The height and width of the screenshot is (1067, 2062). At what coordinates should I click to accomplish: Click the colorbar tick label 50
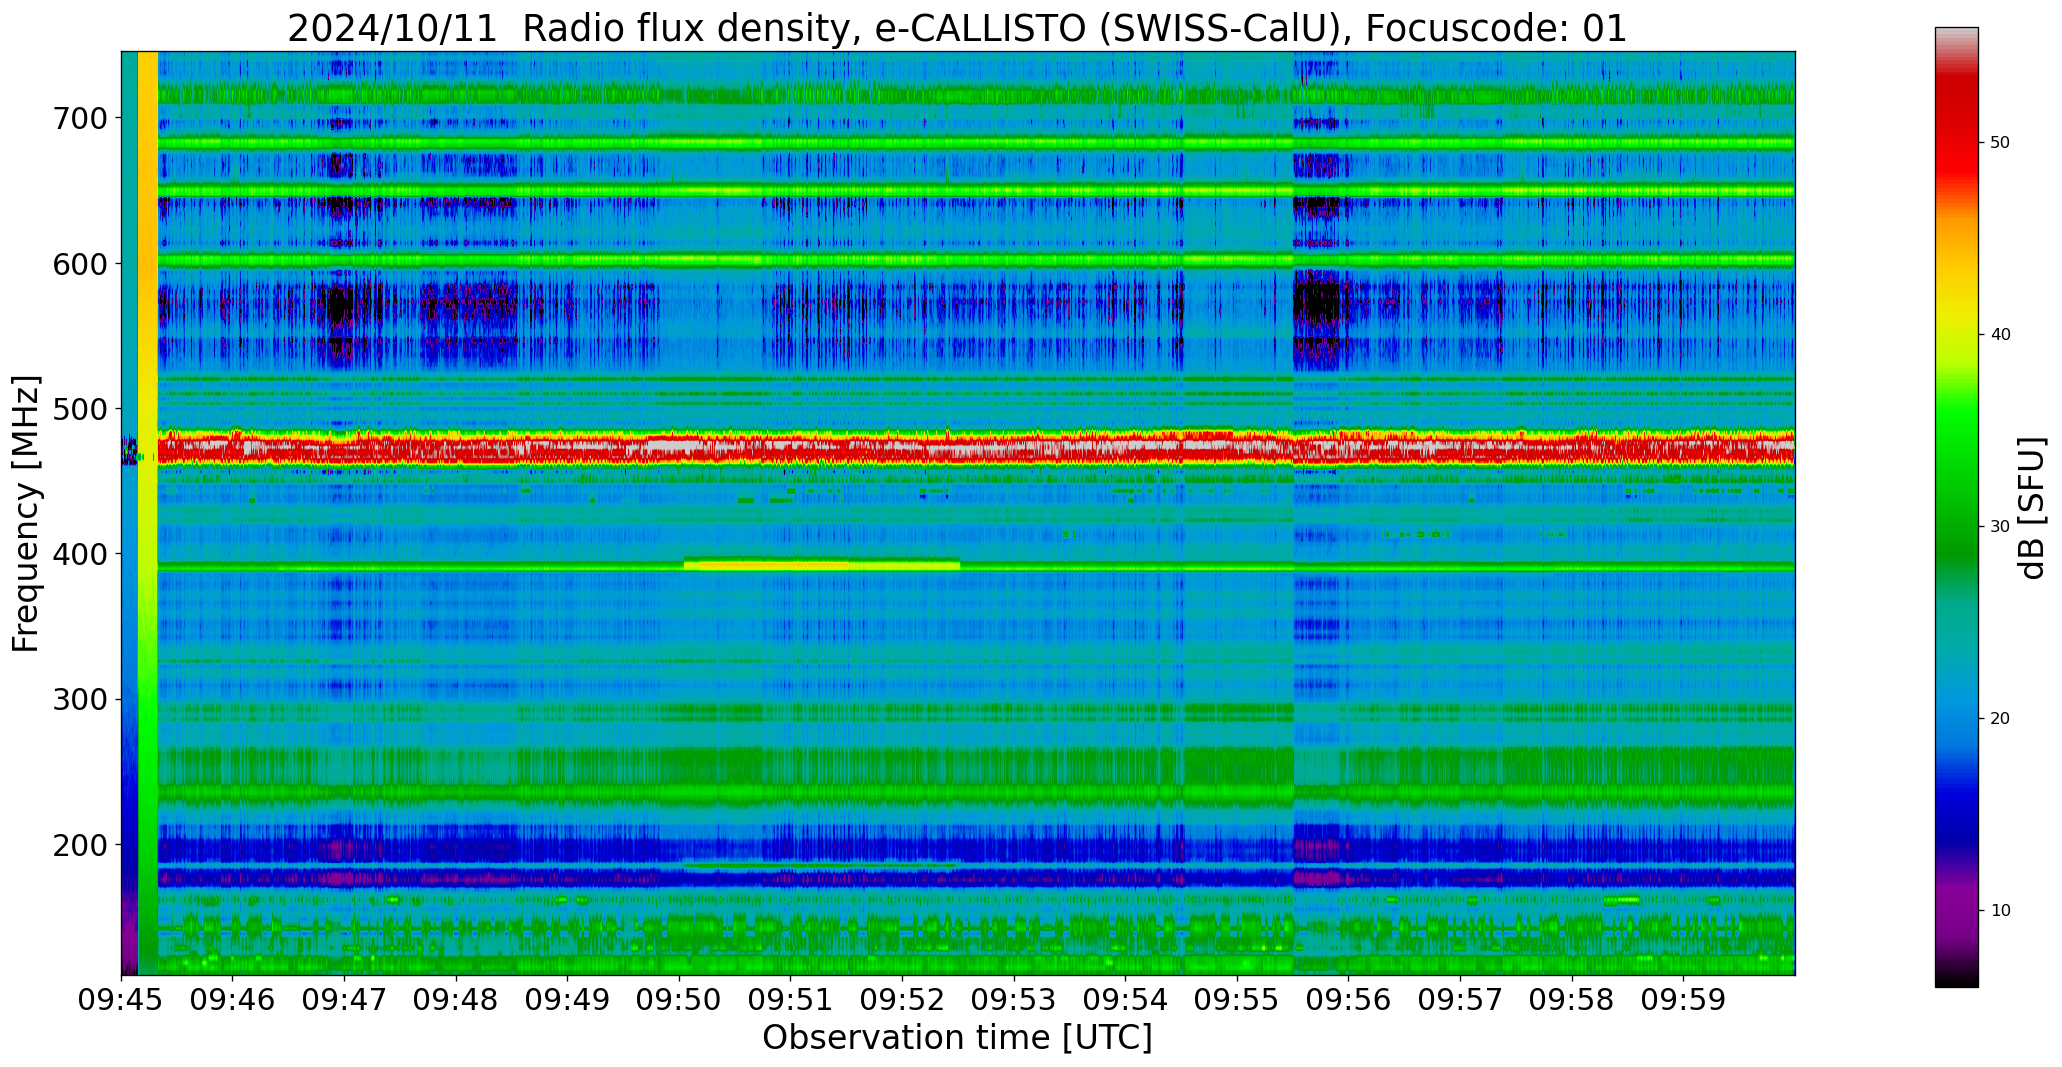pos(2000,143)
